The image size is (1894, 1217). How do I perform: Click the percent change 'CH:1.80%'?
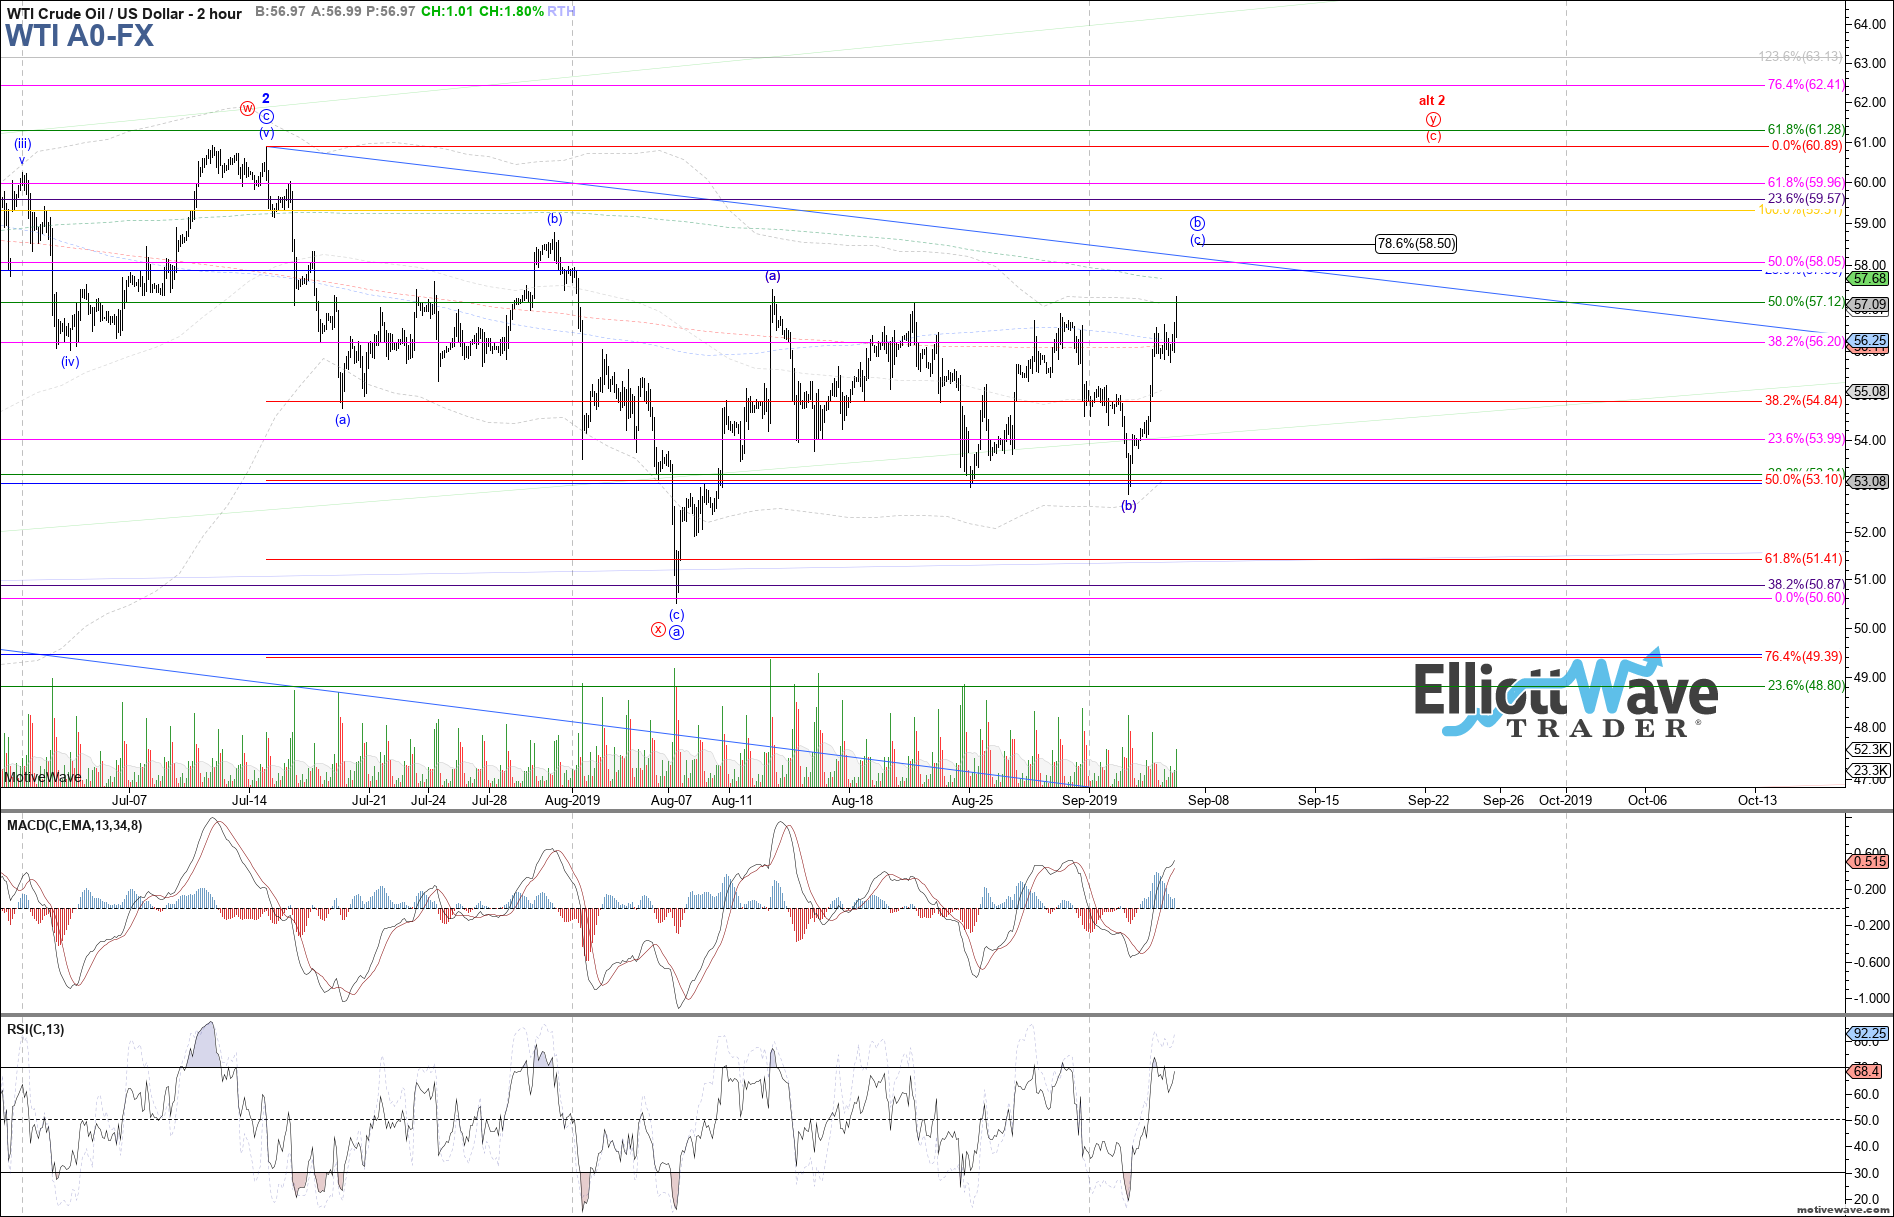pos(511,11)
